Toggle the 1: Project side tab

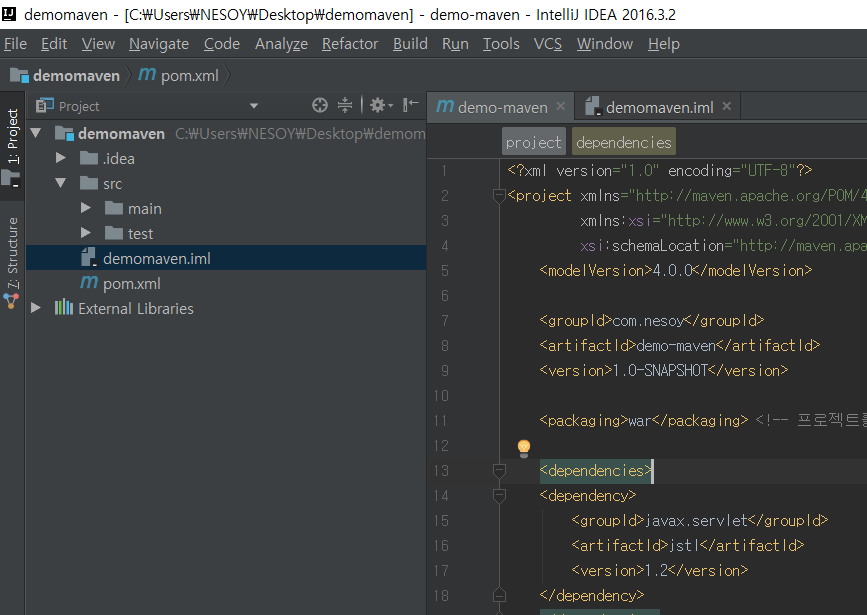(x=12, y=147)
